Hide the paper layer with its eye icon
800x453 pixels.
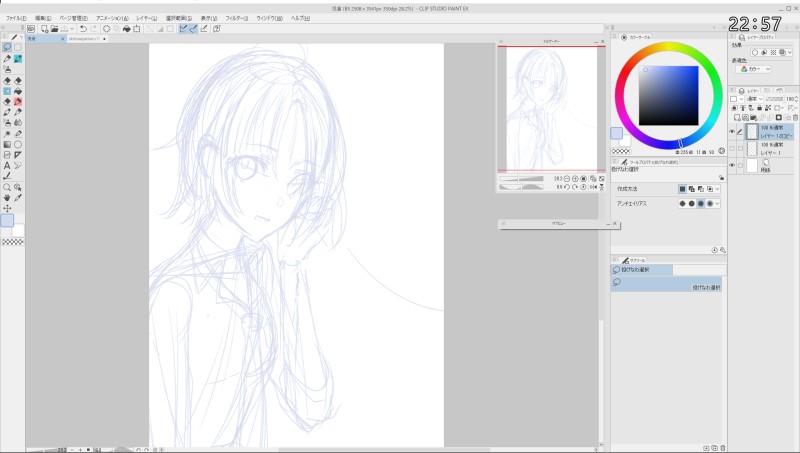(x=732, y=165)
